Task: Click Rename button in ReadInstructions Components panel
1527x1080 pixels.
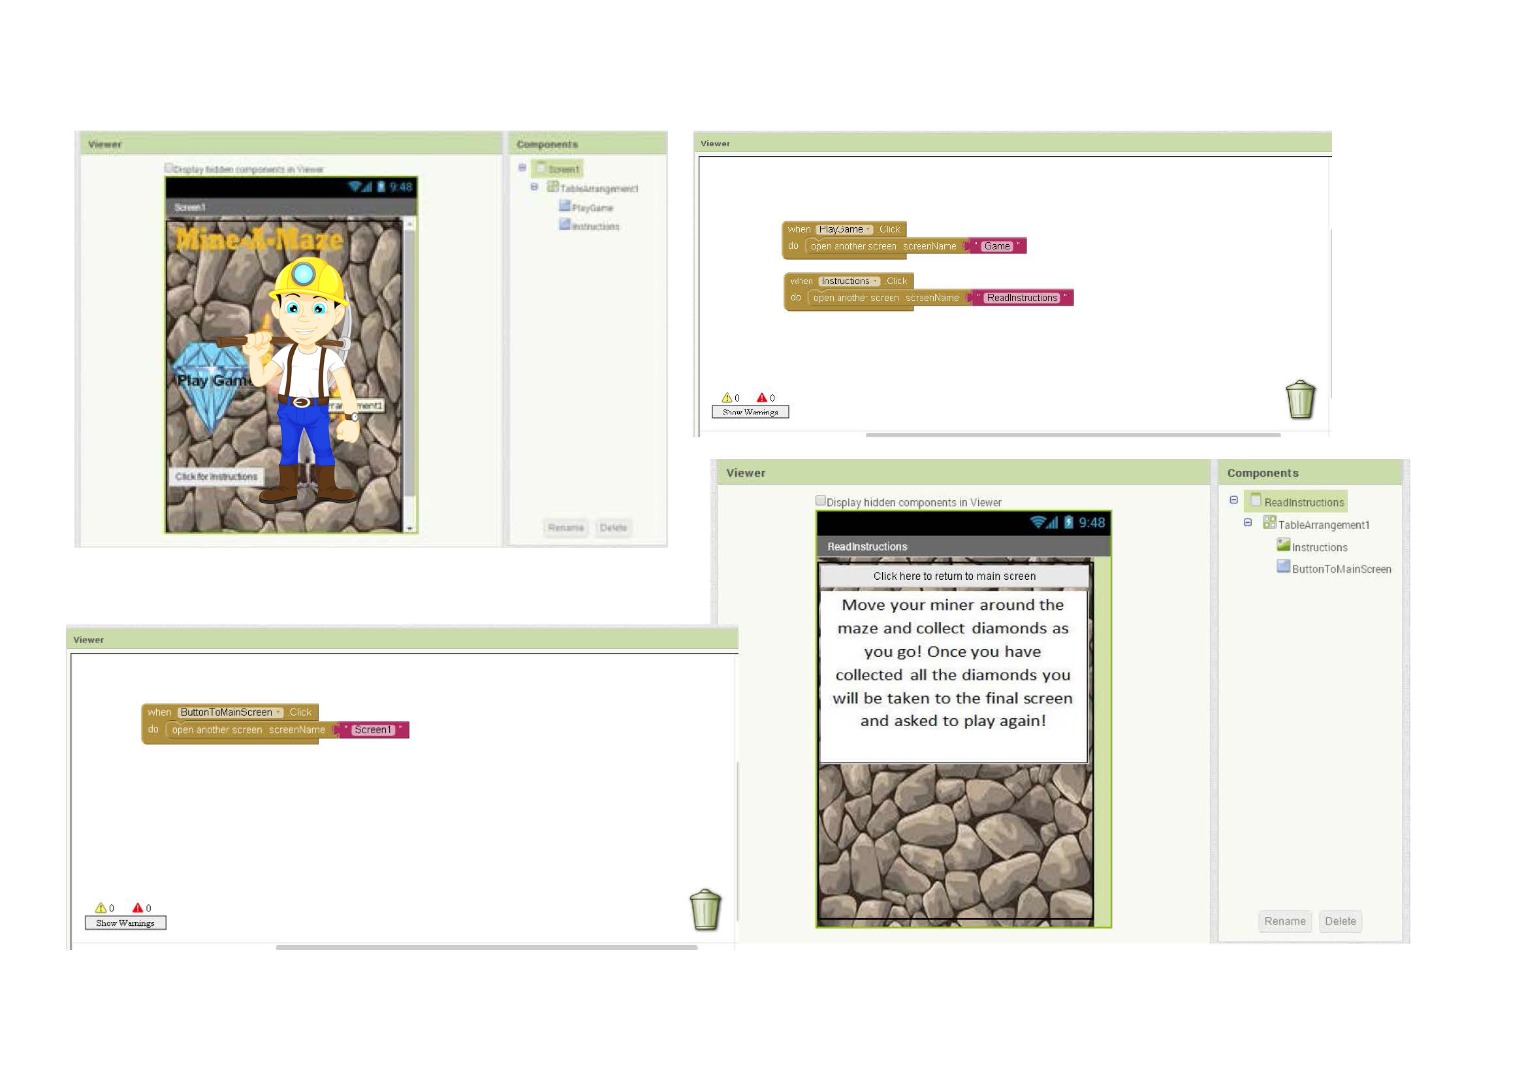Action: [1285, 921]
